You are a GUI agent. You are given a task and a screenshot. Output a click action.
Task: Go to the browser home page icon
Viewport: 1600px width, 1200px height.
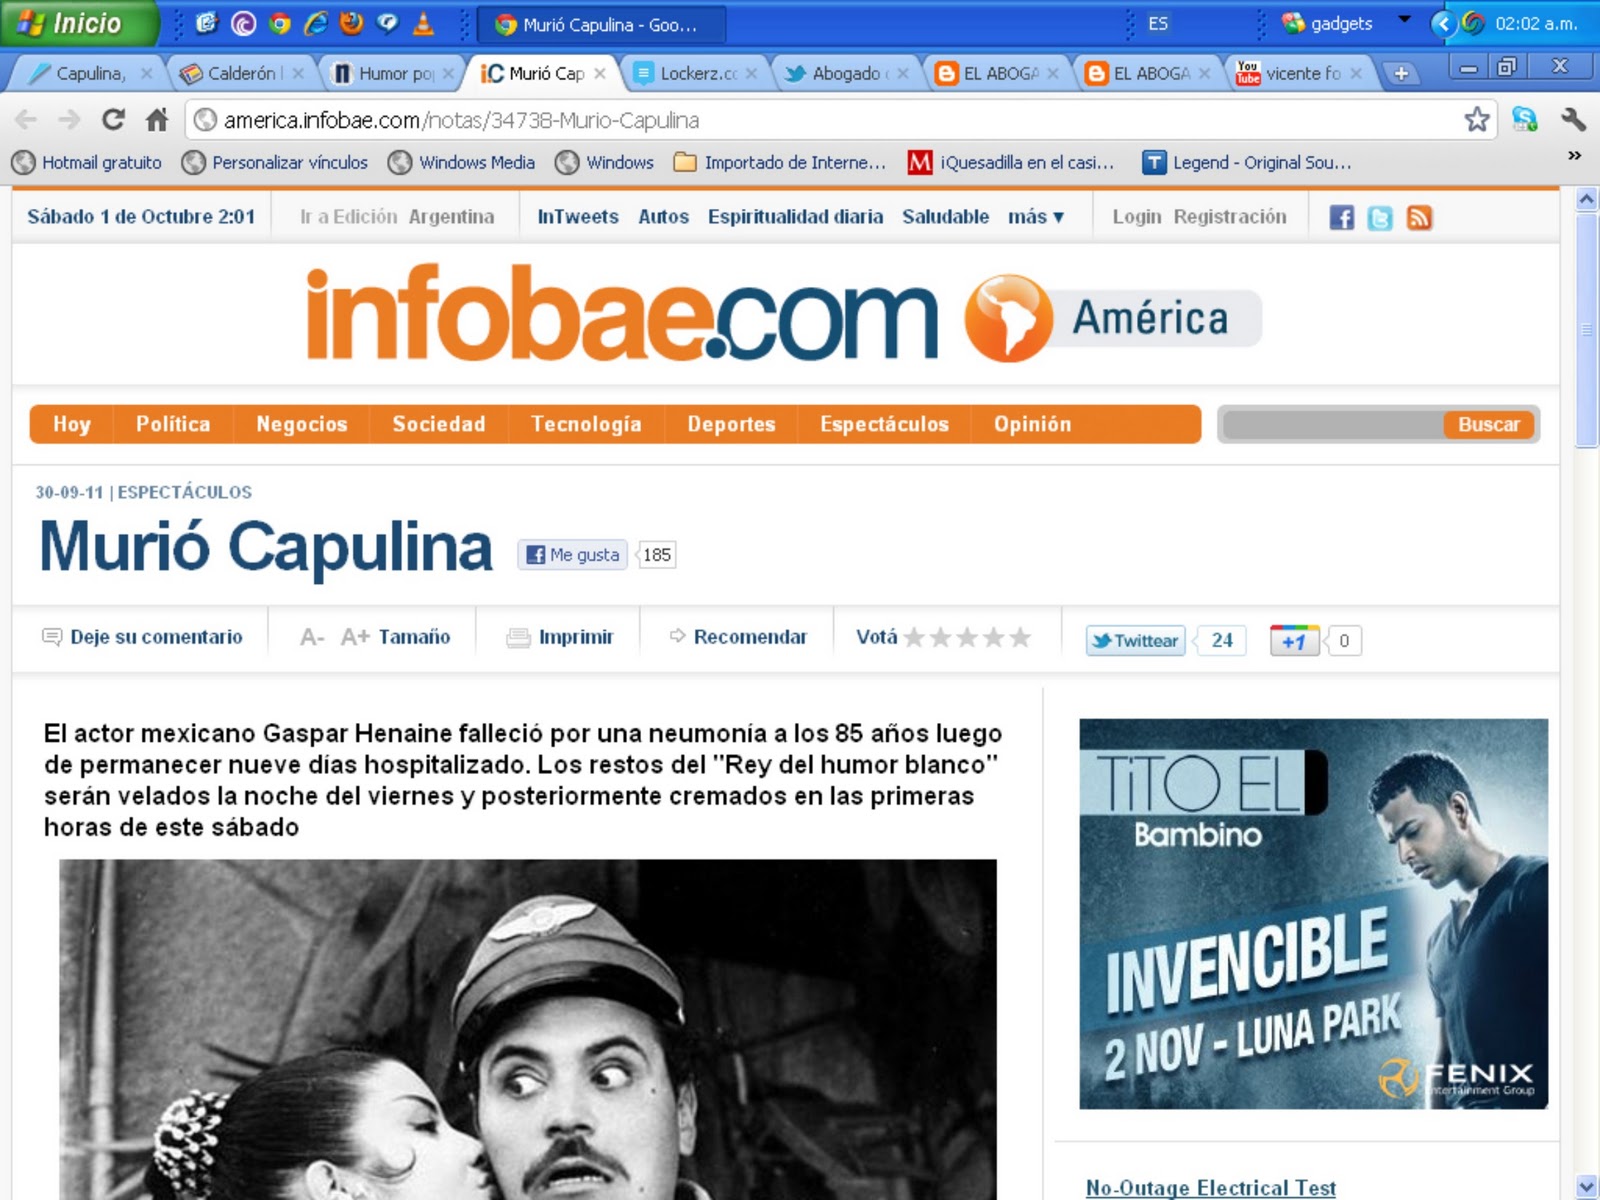tap(157, 120)
